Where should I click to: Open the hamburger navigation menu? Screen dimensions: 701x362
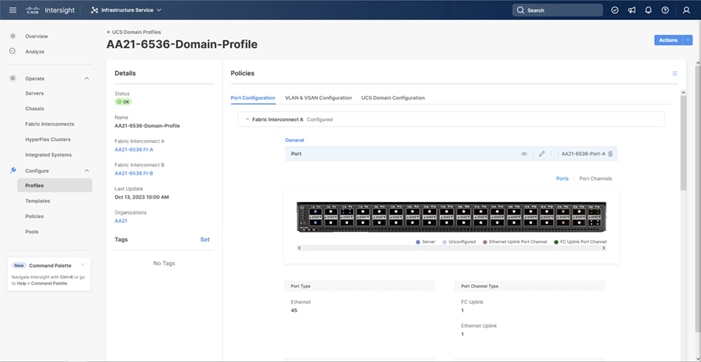pyautogui.click(x=13, y=10)
